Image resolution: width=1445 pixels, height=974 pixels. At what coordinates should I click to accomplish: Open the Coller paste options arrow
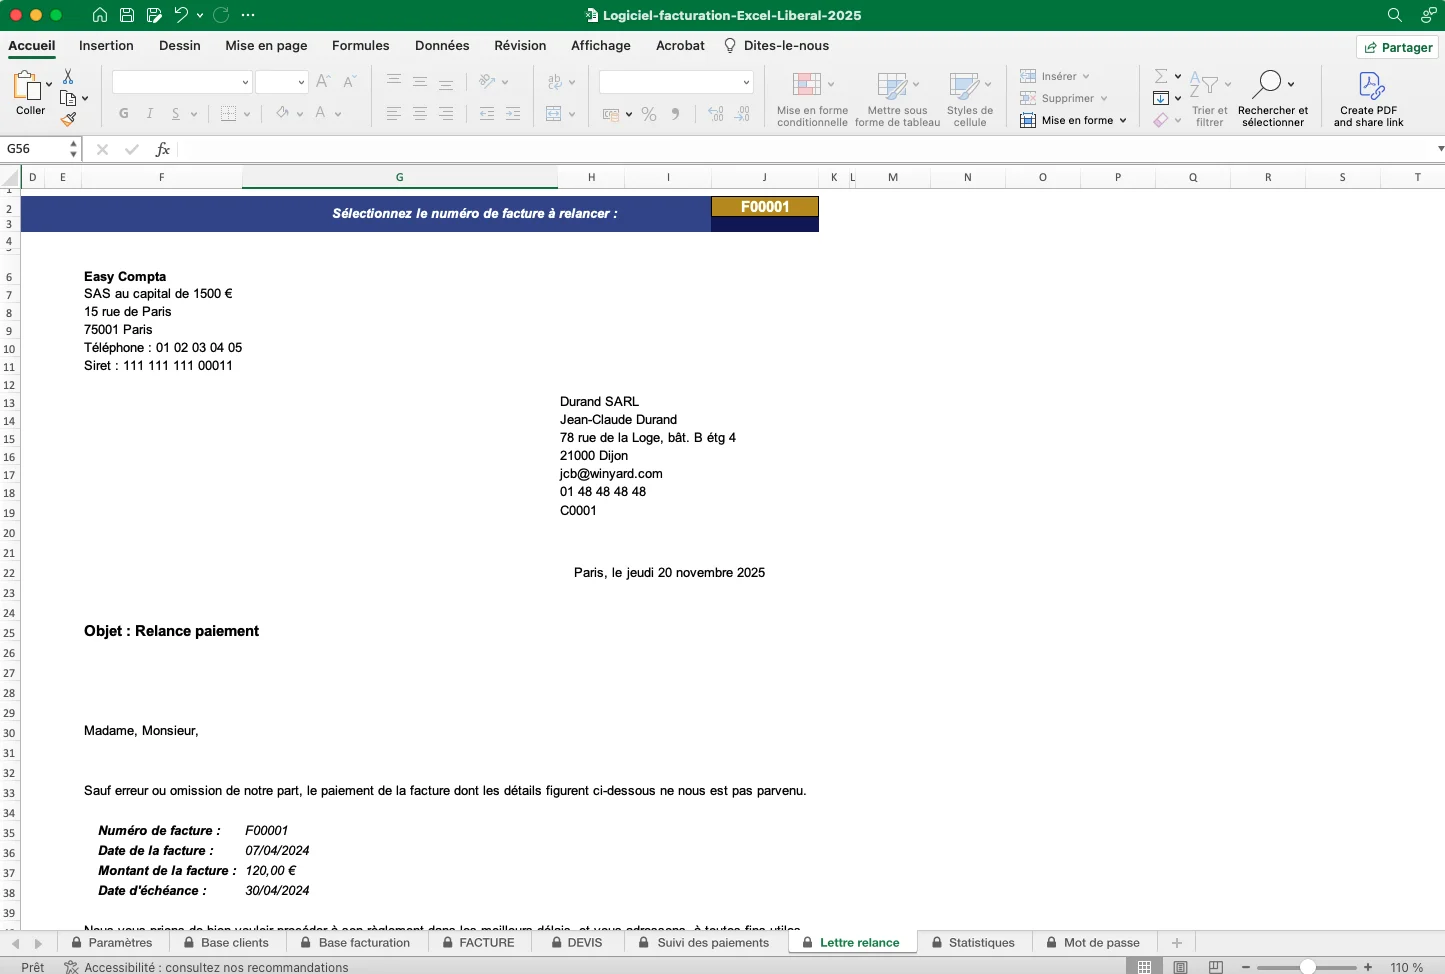[49, 84]
